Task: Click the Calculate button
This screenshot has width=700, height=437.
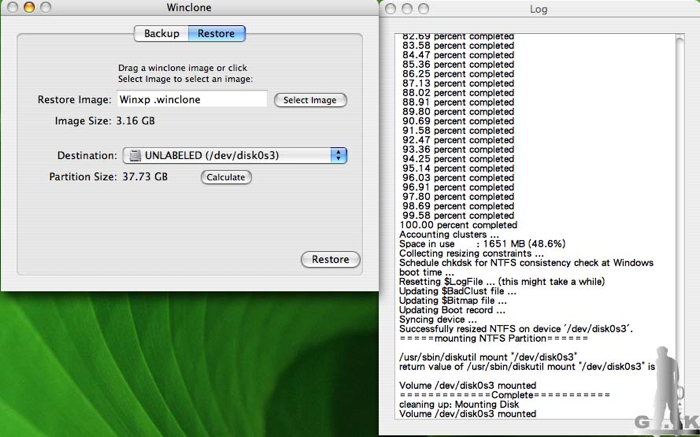Action: (x=226, y=177)
